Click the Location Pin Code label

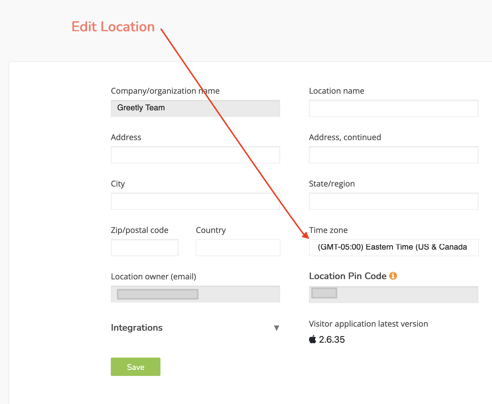[x=348, y=276]
